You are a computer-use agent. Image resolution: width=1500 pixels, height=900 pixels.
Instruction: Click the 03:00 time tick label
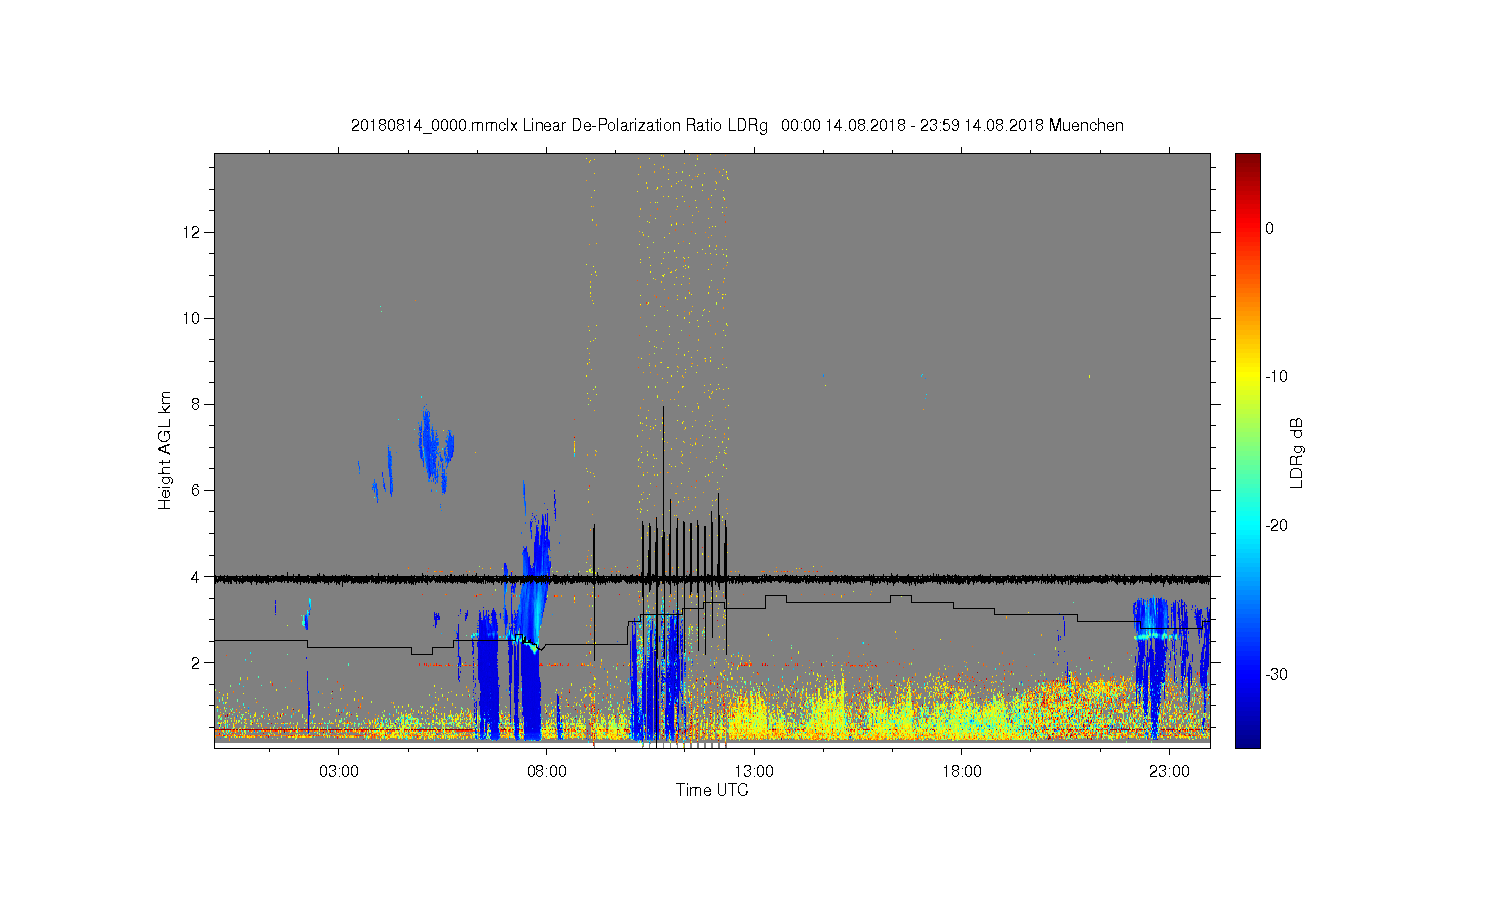click(339, 771)
